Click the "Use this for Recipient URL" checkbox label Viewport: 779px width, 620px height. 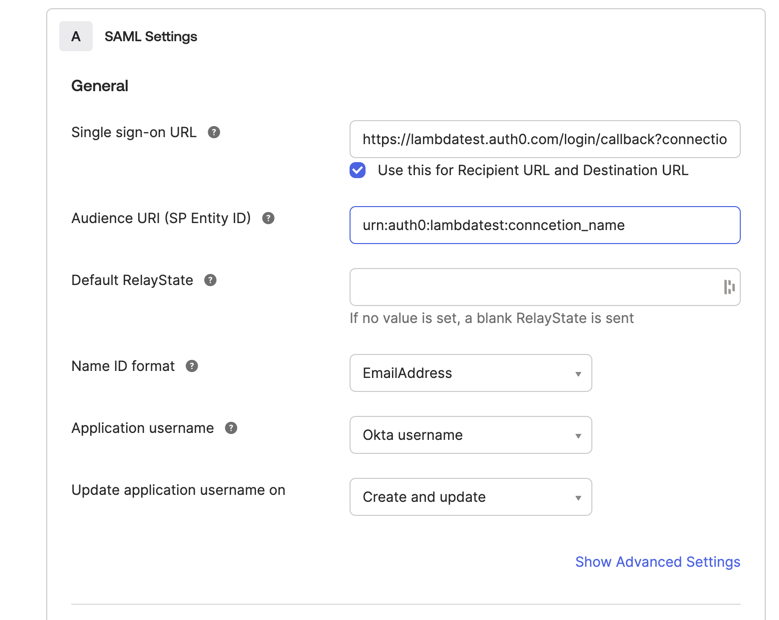[532, 170]
